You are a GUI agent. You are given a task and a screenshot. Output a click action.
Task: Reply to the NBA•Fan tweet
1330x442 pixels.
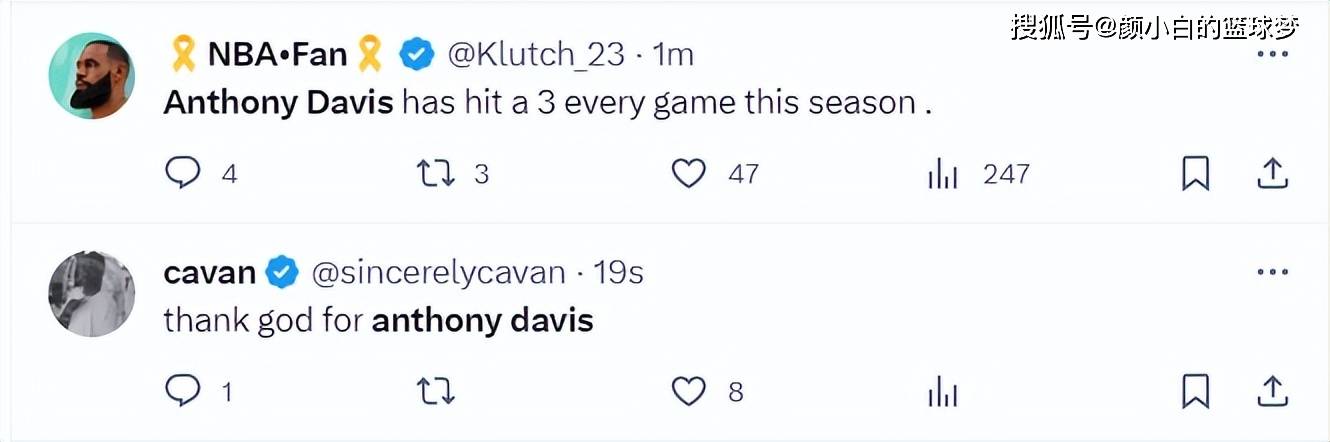183,174
